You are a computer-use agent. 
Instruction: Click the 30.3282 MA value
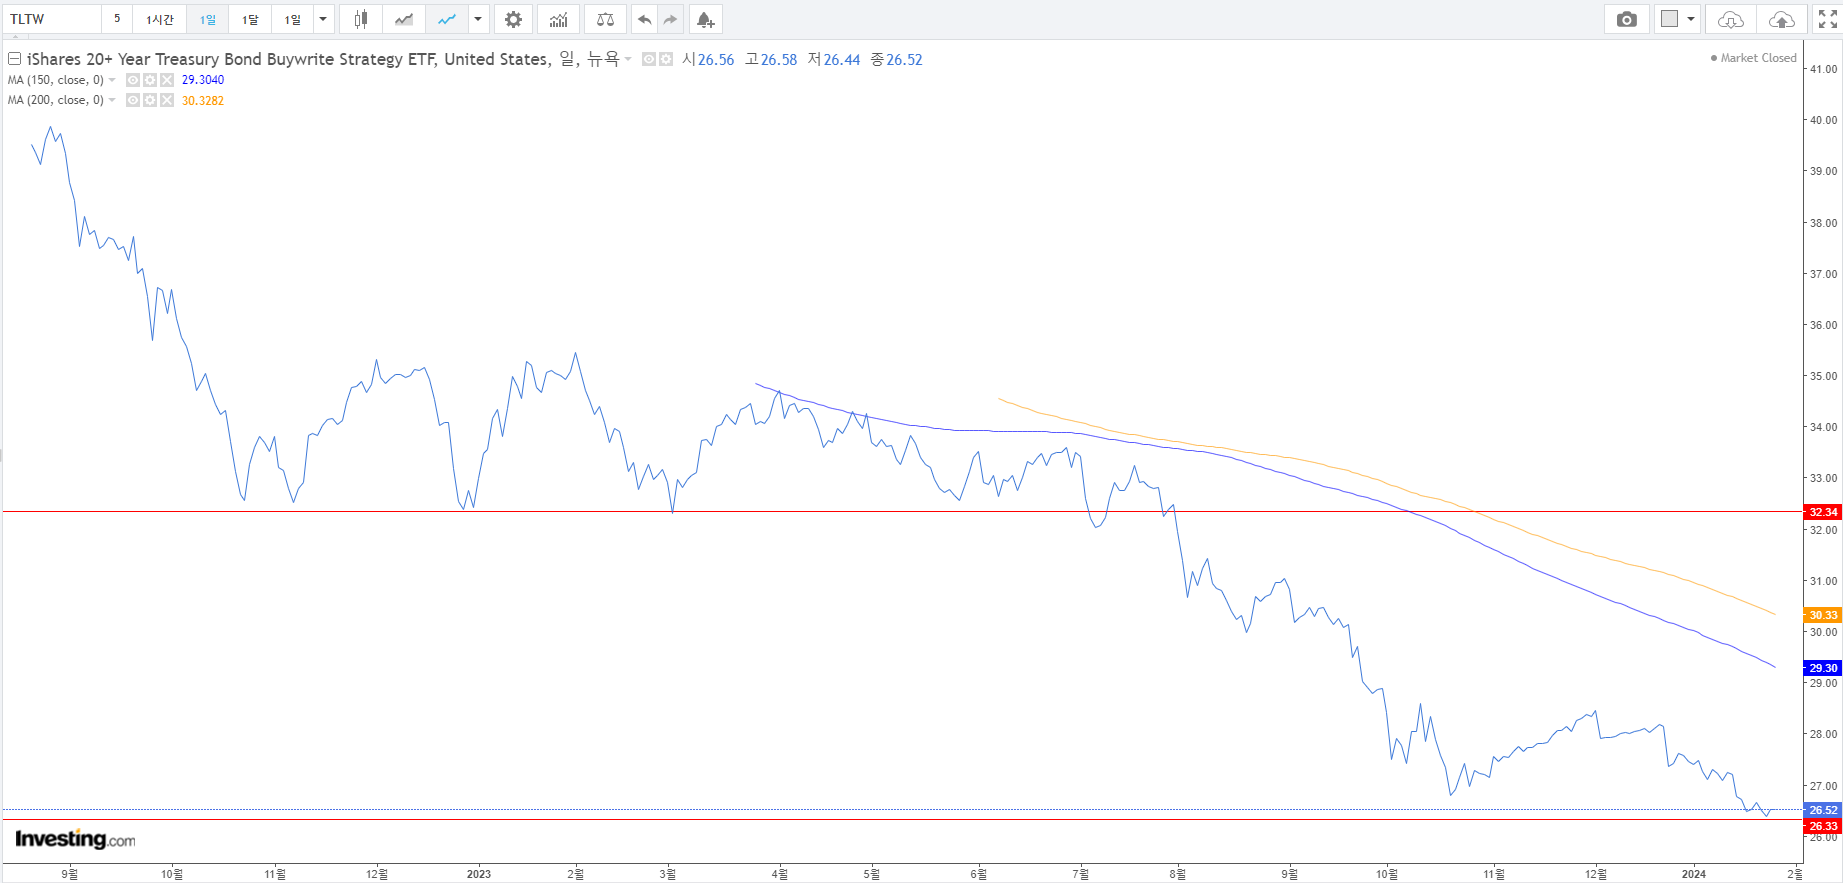203,100
